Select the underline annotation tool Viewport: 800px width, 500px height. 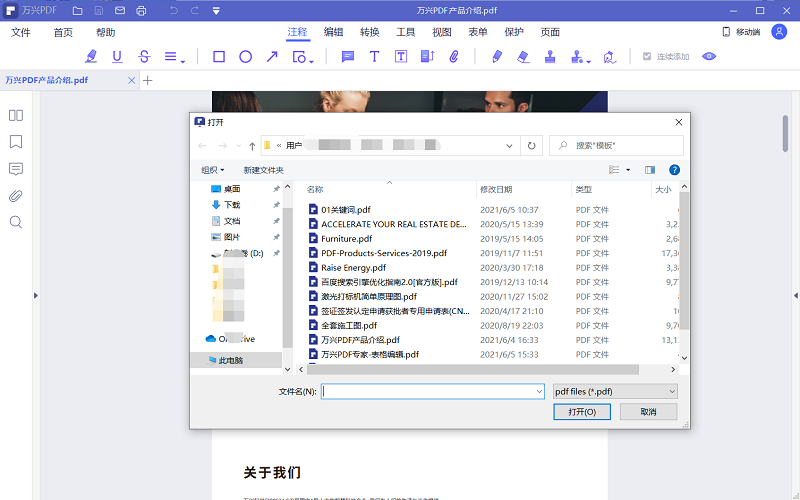pos(117,57)
